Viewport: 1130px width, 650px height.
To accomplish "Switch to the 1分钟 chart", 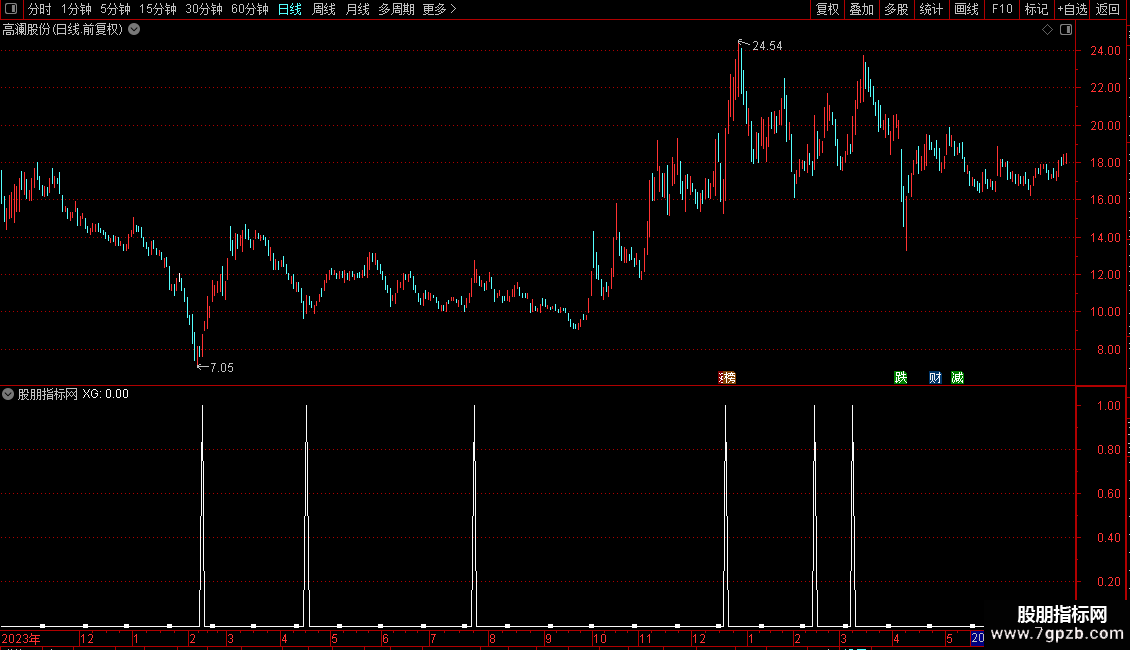I will (76, 9).
